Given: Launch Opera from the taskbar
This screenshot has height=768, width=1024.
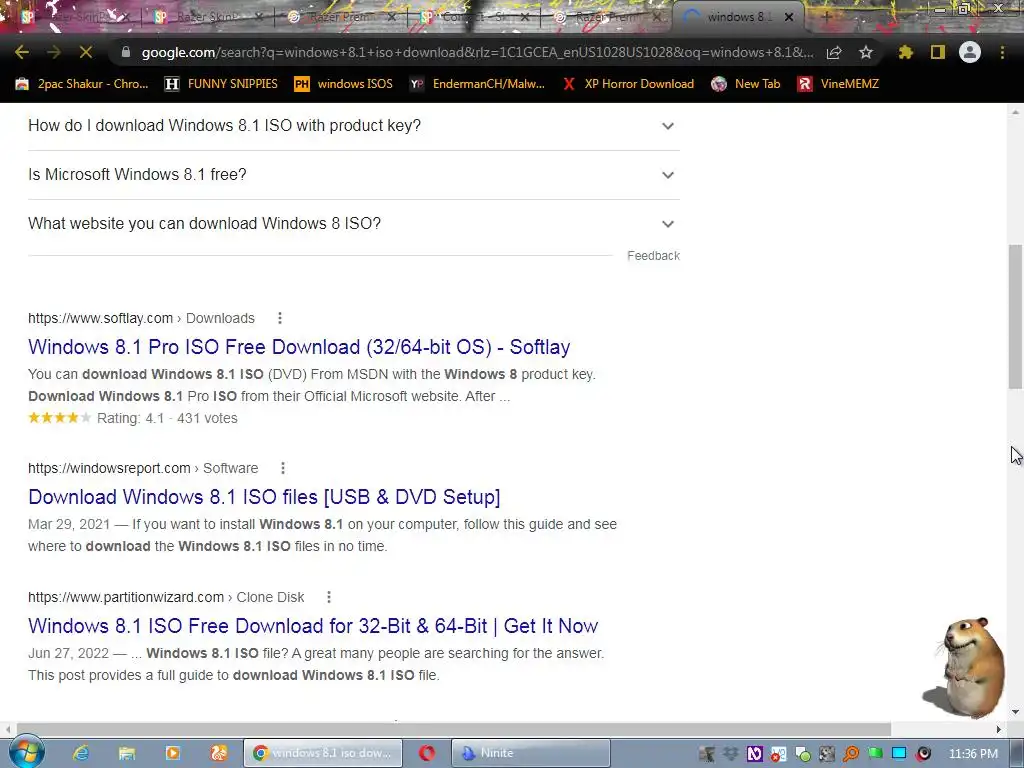Looking at the screenshot, I should click(x=427, y=753).
